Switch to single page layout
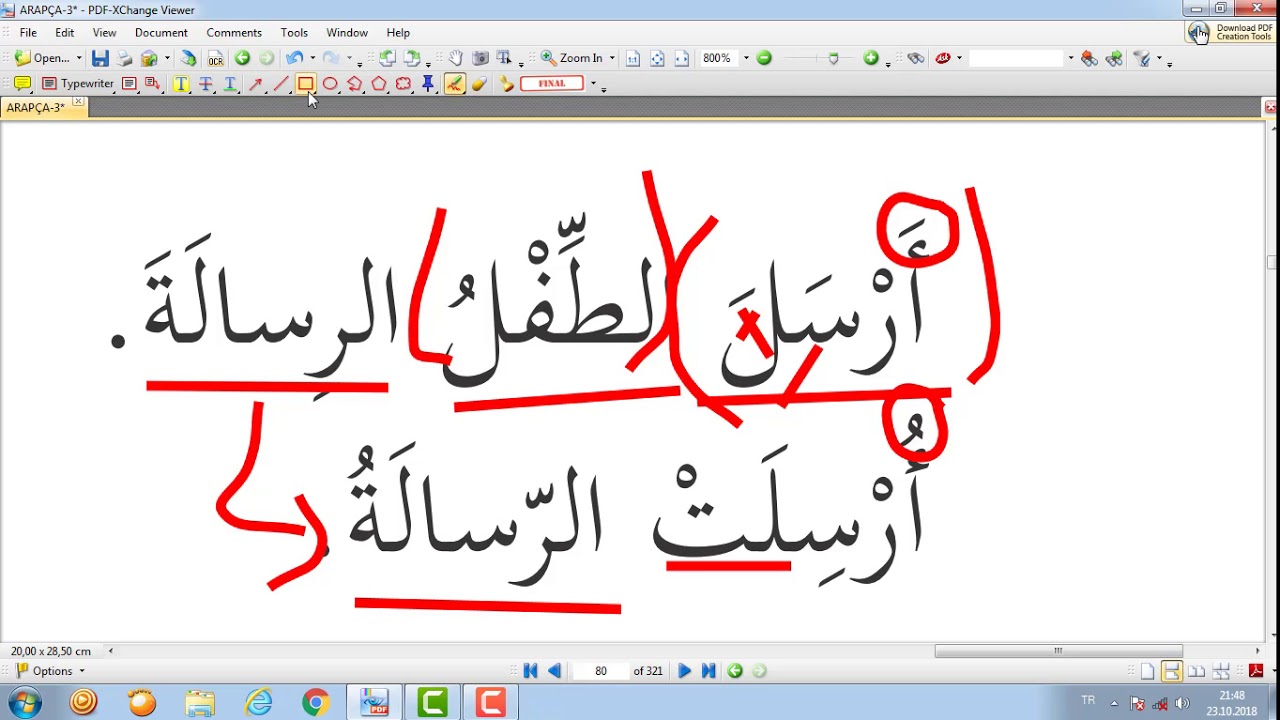Screen dimensions: 1280x720 1147,671
